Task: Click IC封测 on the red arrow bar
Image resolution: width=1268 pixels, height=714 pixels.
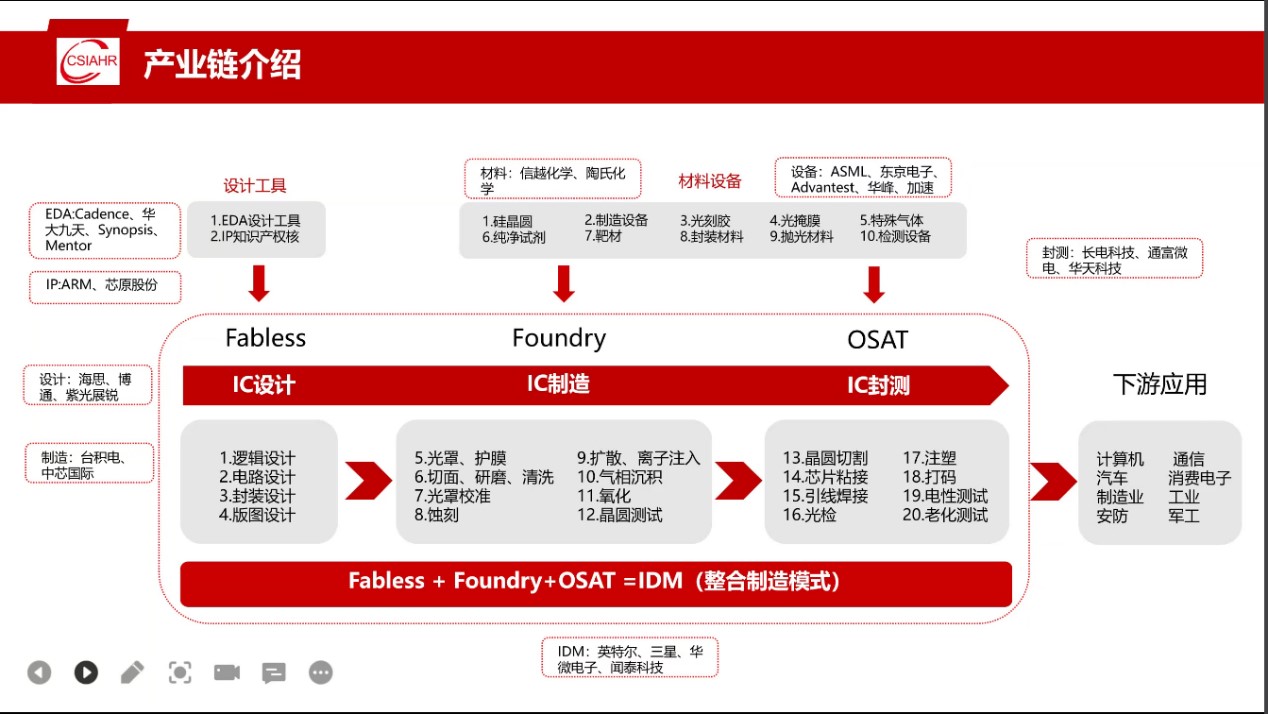Action: (878, 385)
